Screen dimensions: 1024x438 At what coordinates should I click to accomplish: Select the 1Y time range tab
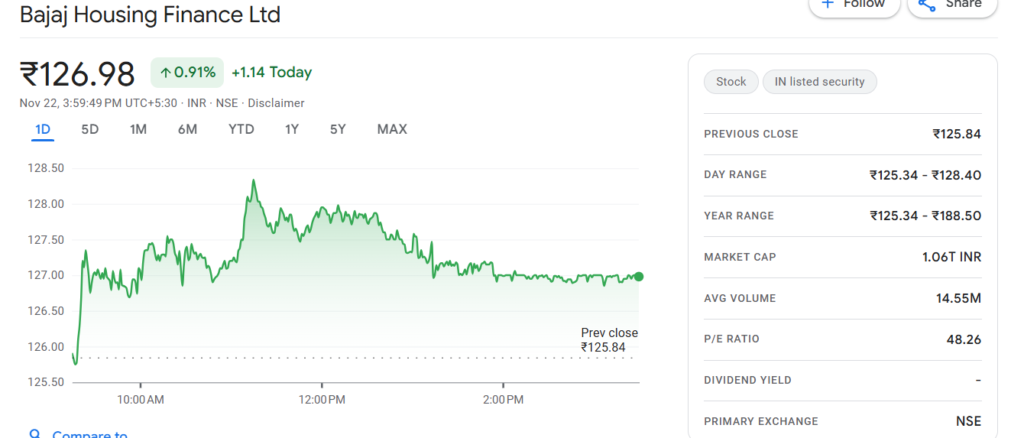point(292,129)
